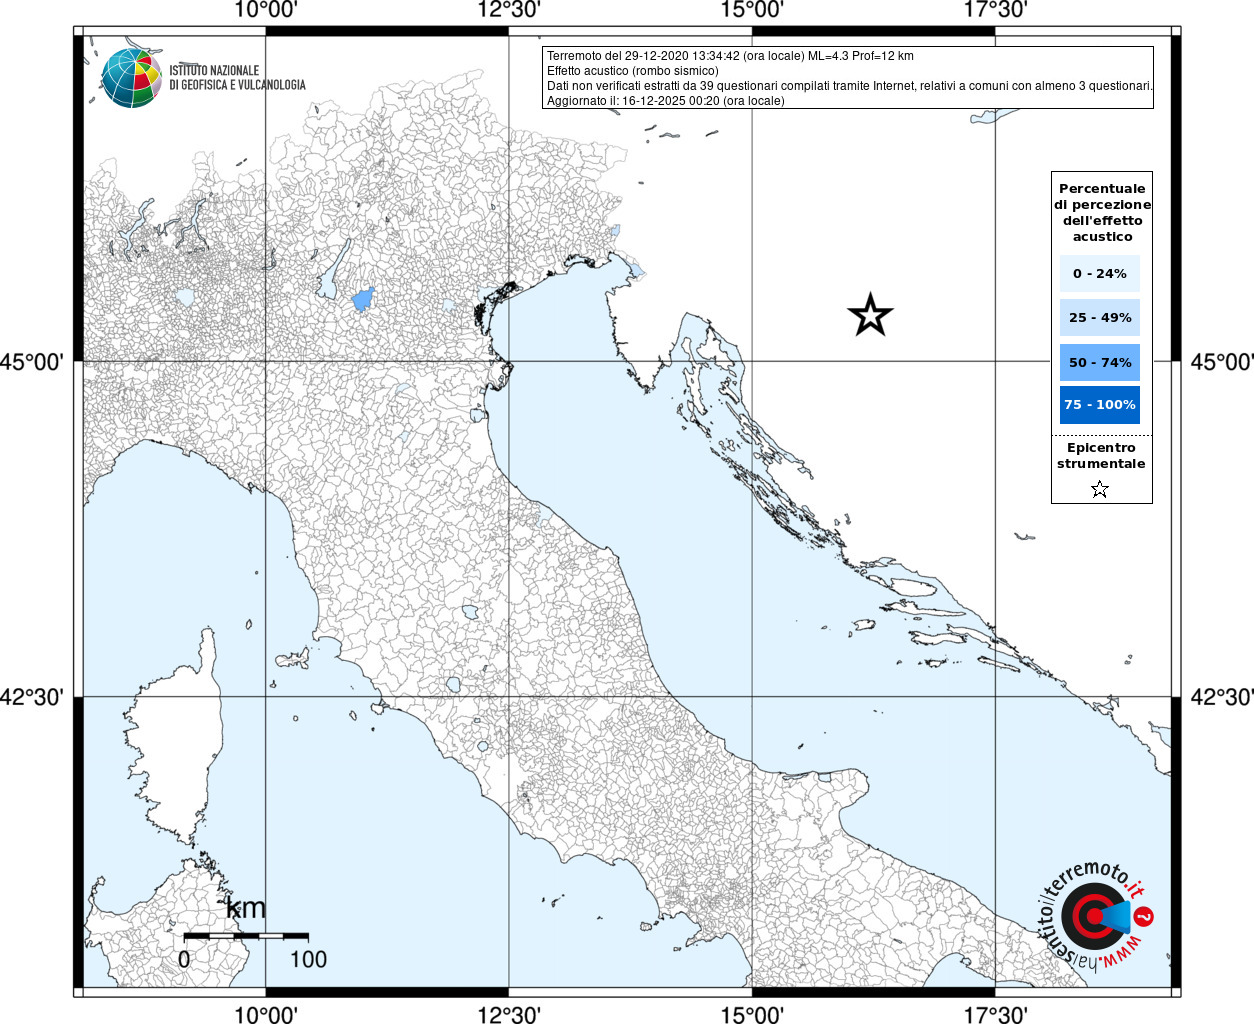The height and width of the screenshot is (1024, 1254).
Task: Select the 50 - 74% legend swatch
Action: coord(1100,362)
